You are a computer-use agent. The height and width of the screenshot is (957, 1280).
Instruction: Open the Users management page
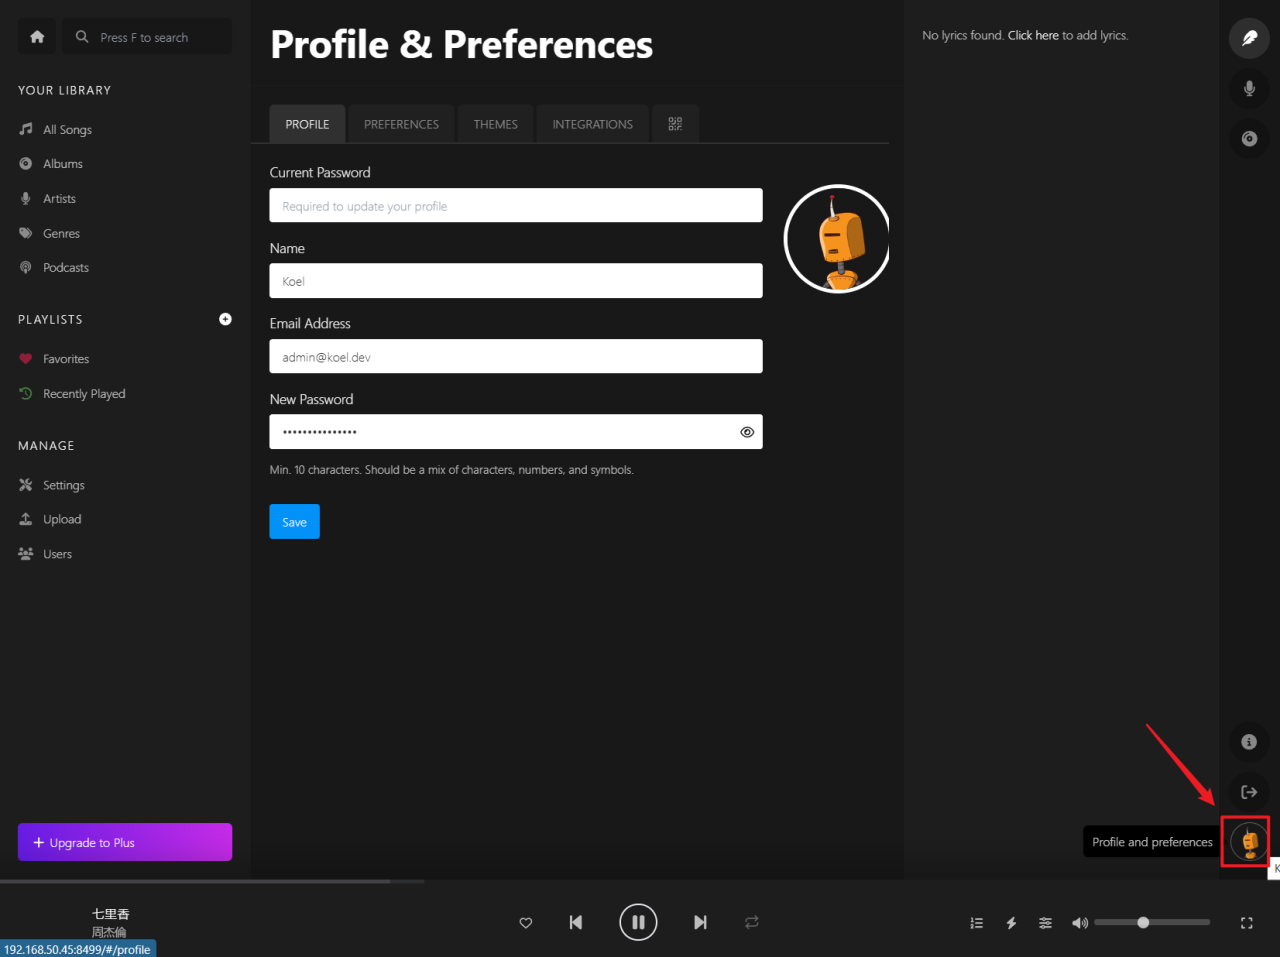57,554
